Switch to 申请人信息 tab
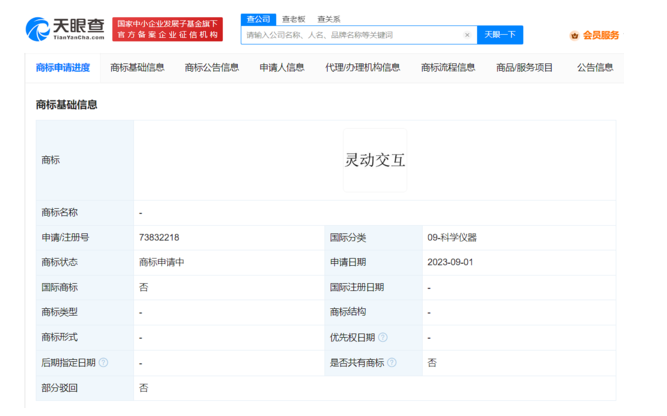 click(282, 68)
